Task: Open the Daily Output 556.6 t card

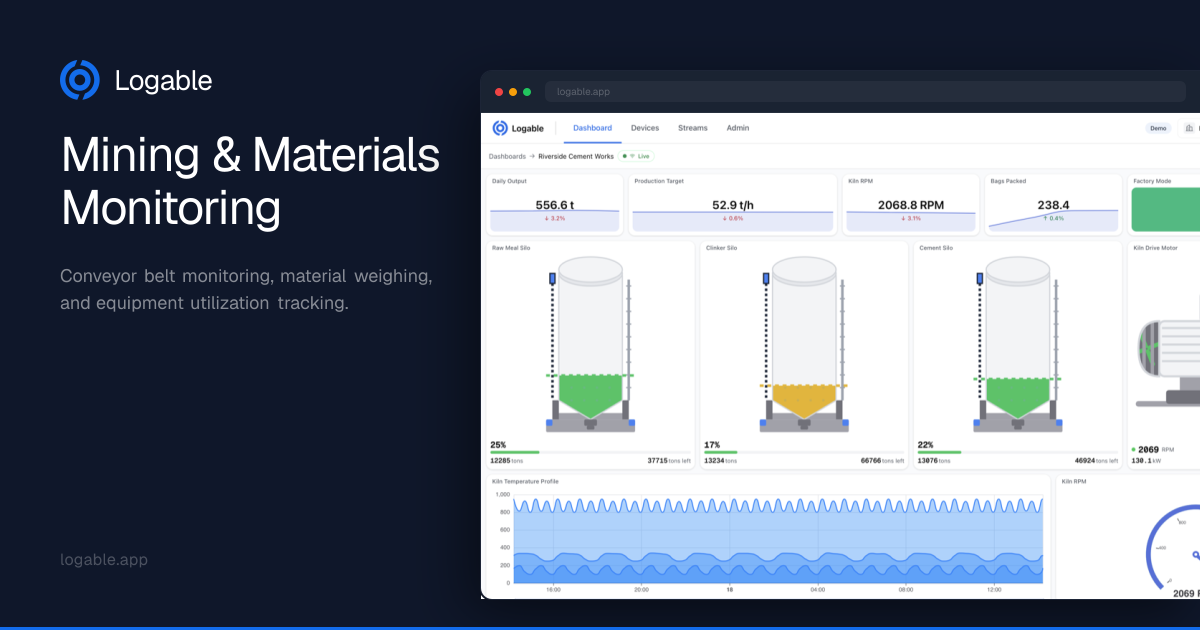Action: click(x=555, y=205)
